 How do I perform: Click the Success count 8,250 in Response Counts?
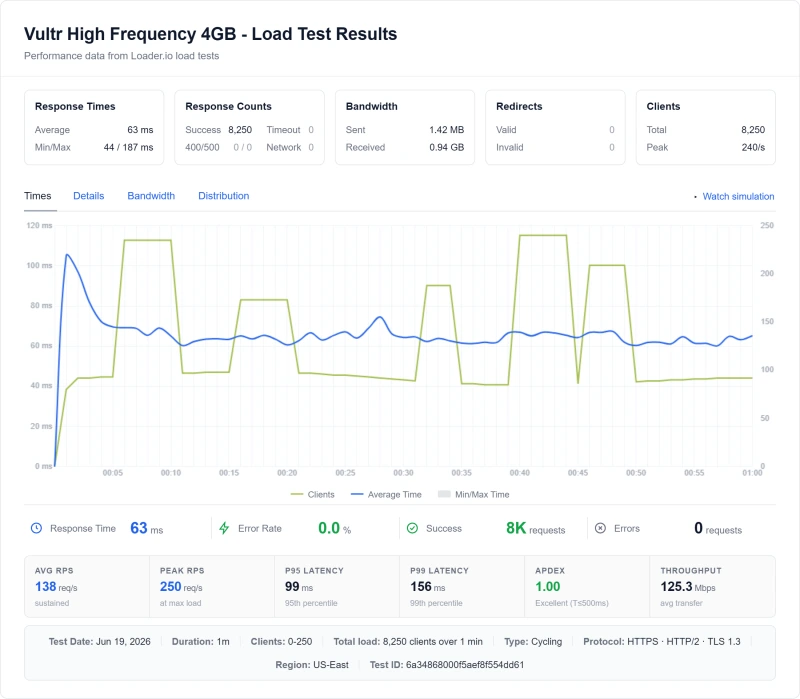click(x=240, y=130)
